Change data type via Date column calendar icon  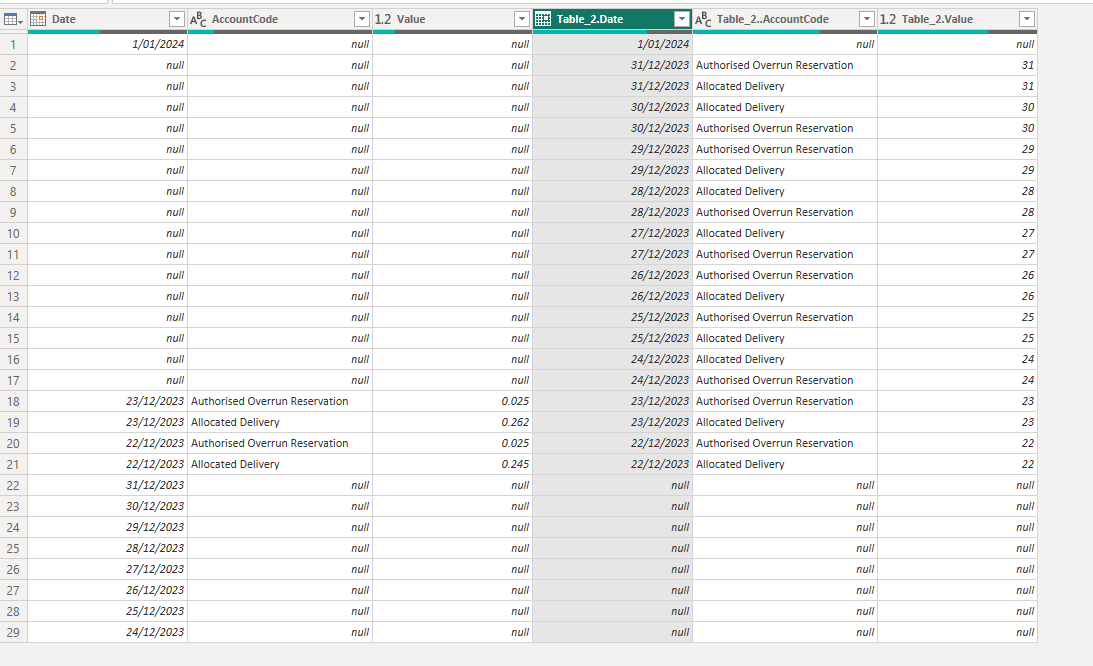[38, 20]
